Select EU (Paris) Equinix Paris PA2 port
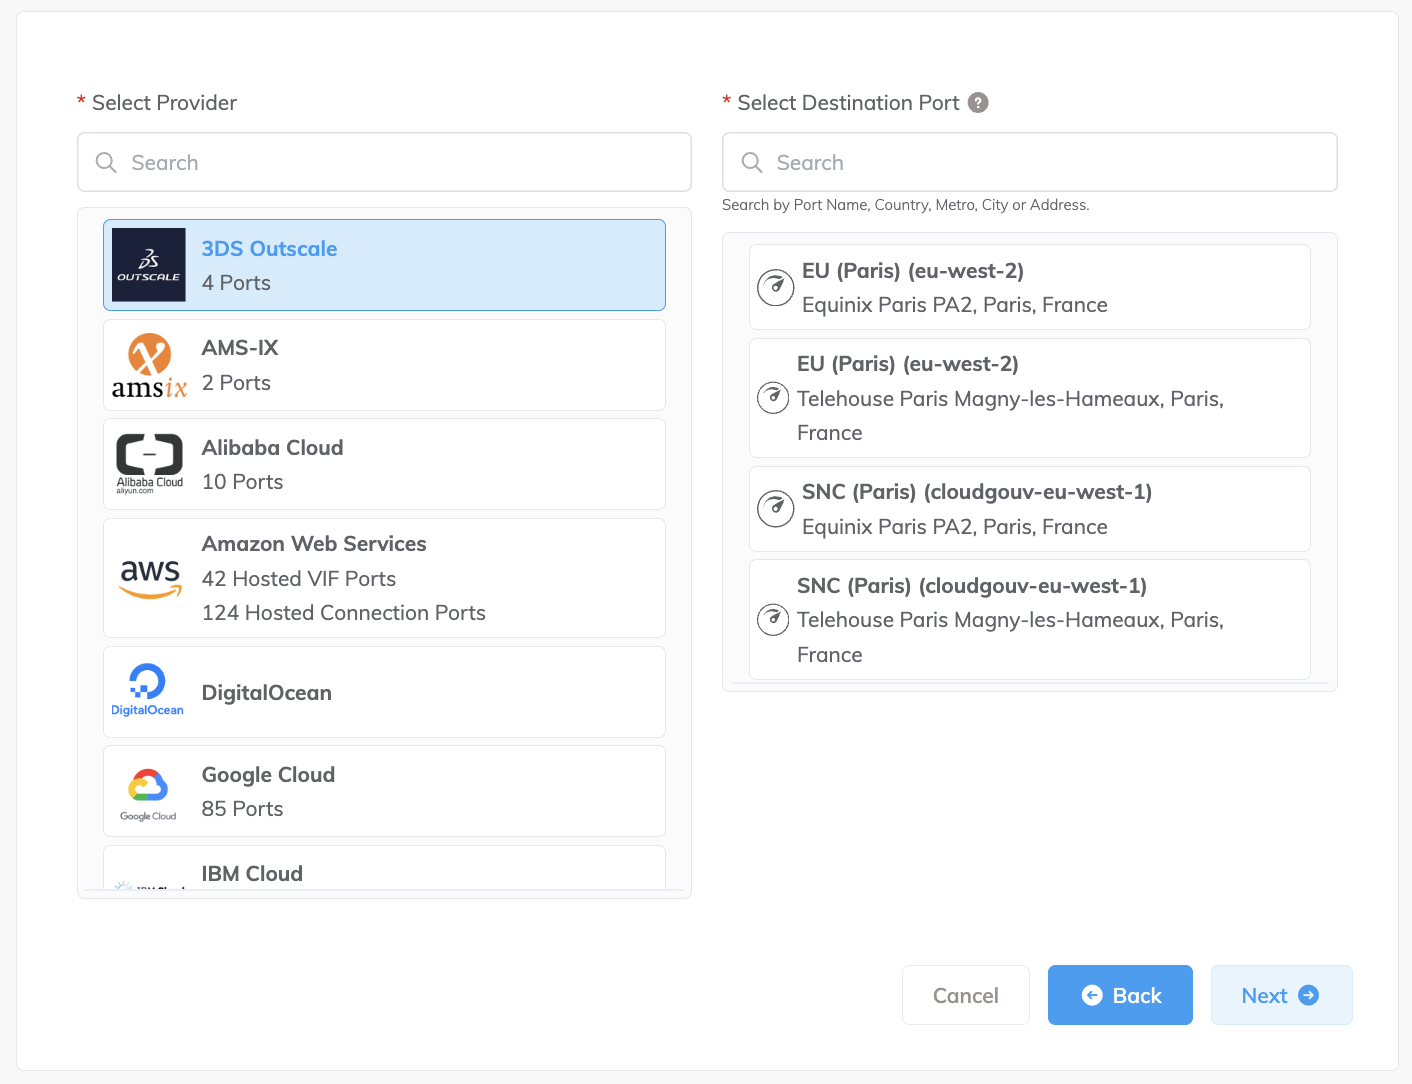Screen dimensions: 1412x1084 pos(1029,287)
